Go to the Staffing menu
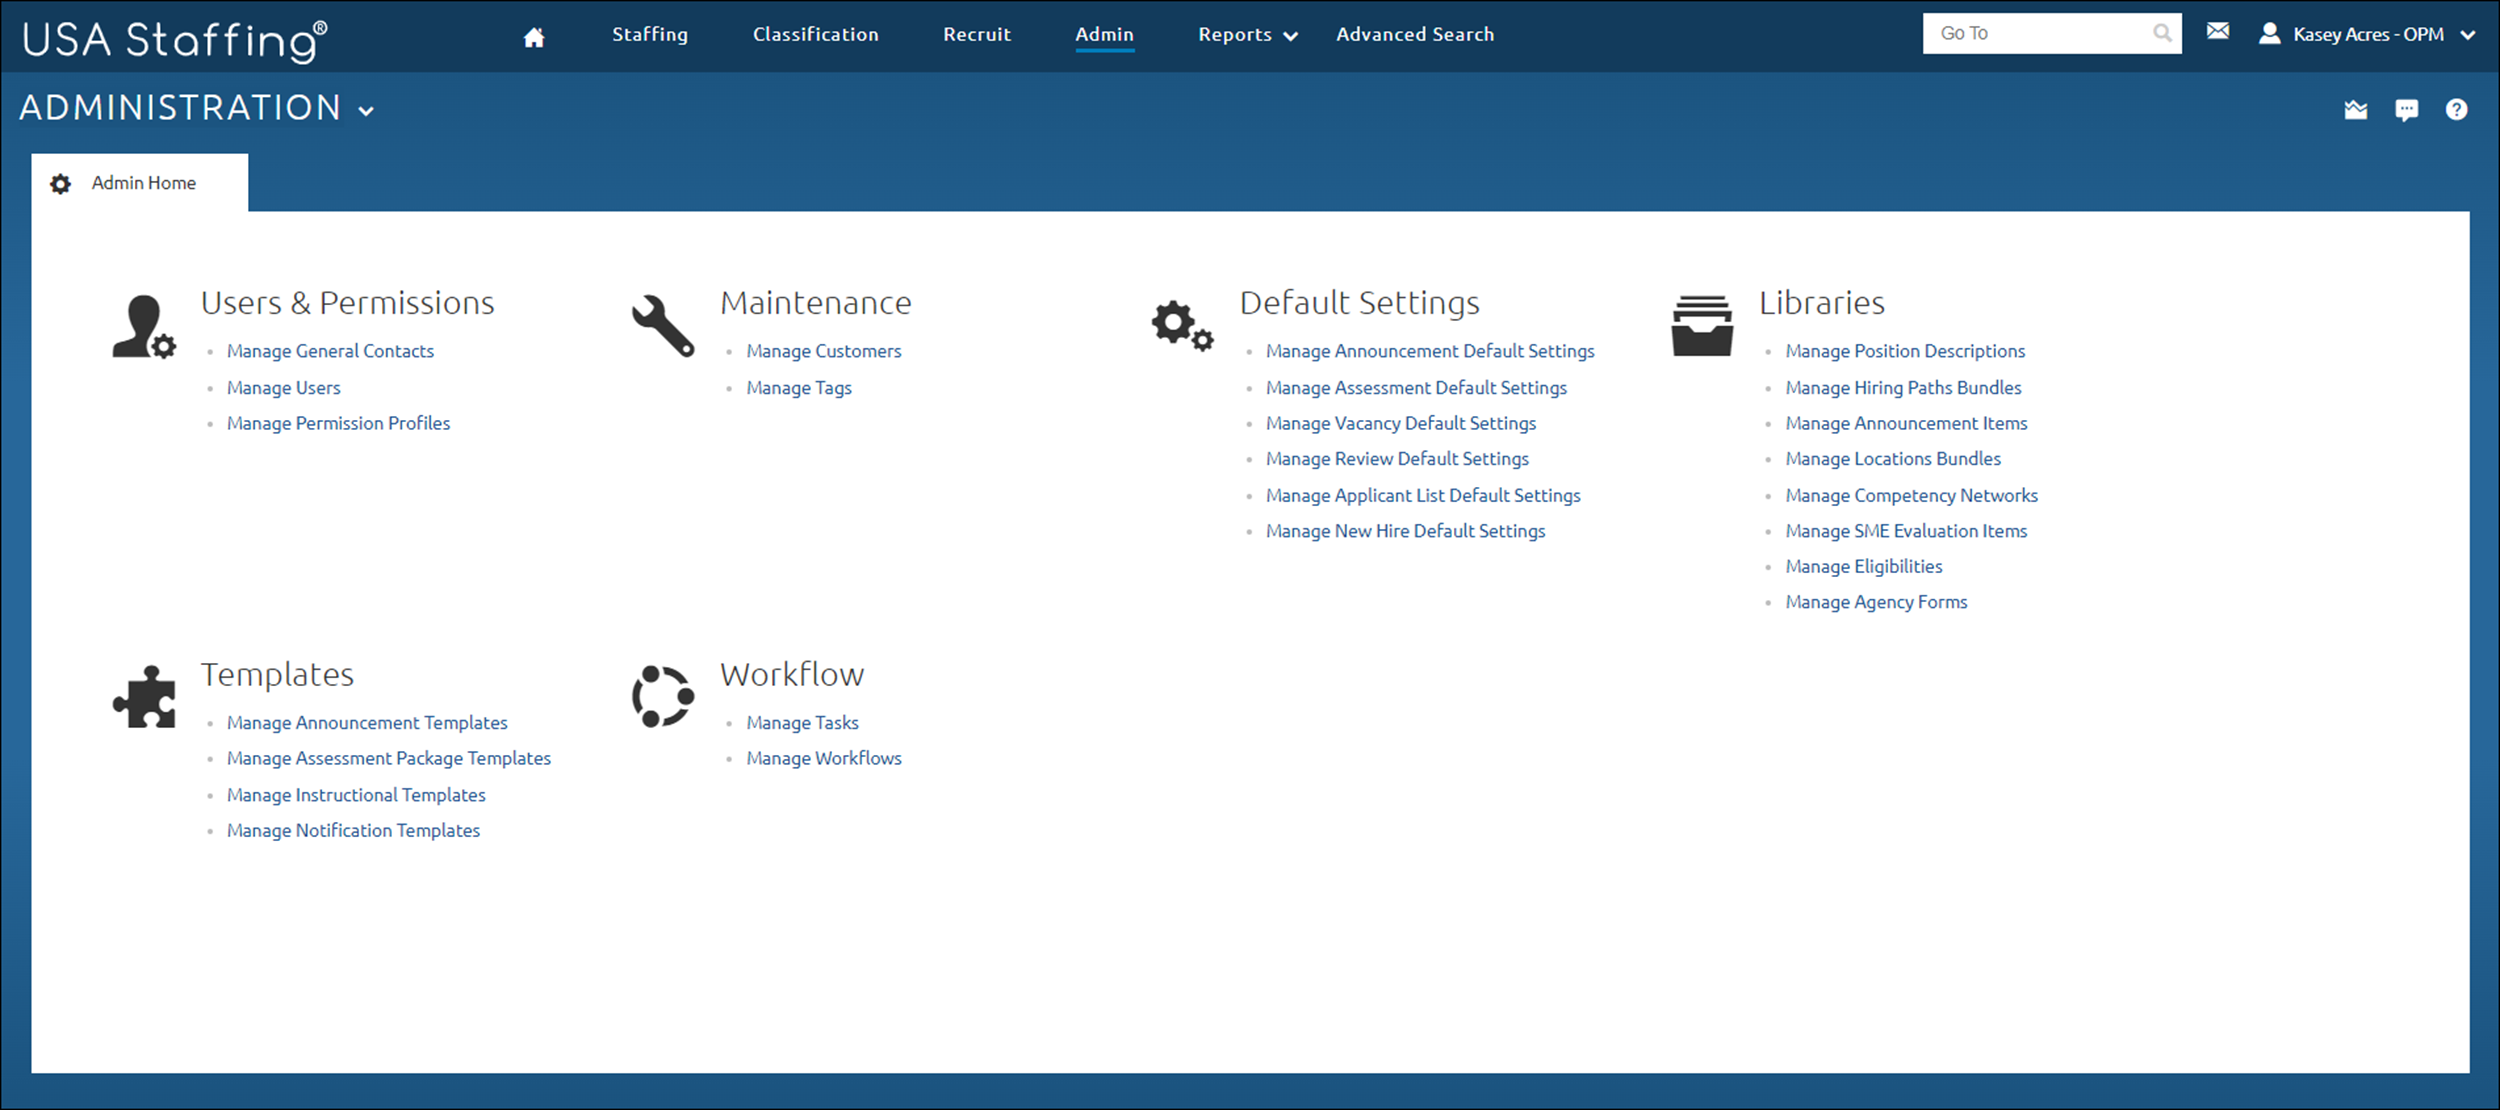Viewport: 2500px width, 1110px height. tap(649, 35)
